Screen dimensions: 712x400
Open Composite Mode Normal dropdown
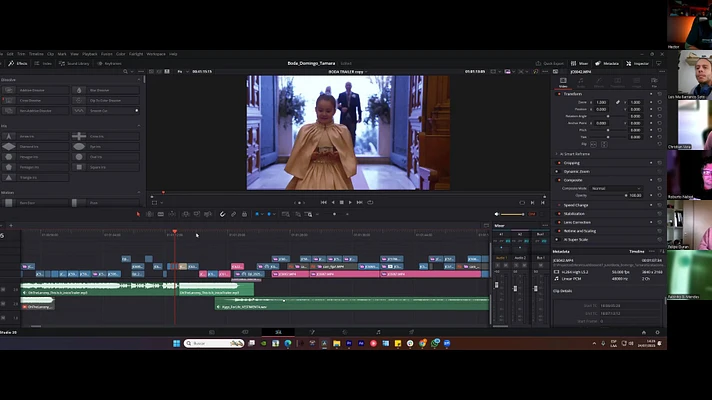coord(616,188)
